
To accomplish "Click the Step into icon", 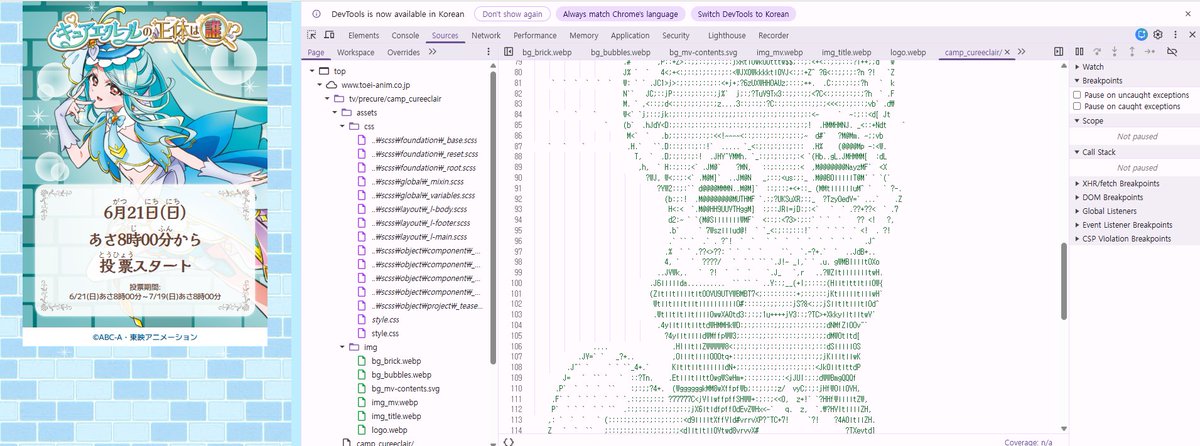I will (x=1115, y=51).
